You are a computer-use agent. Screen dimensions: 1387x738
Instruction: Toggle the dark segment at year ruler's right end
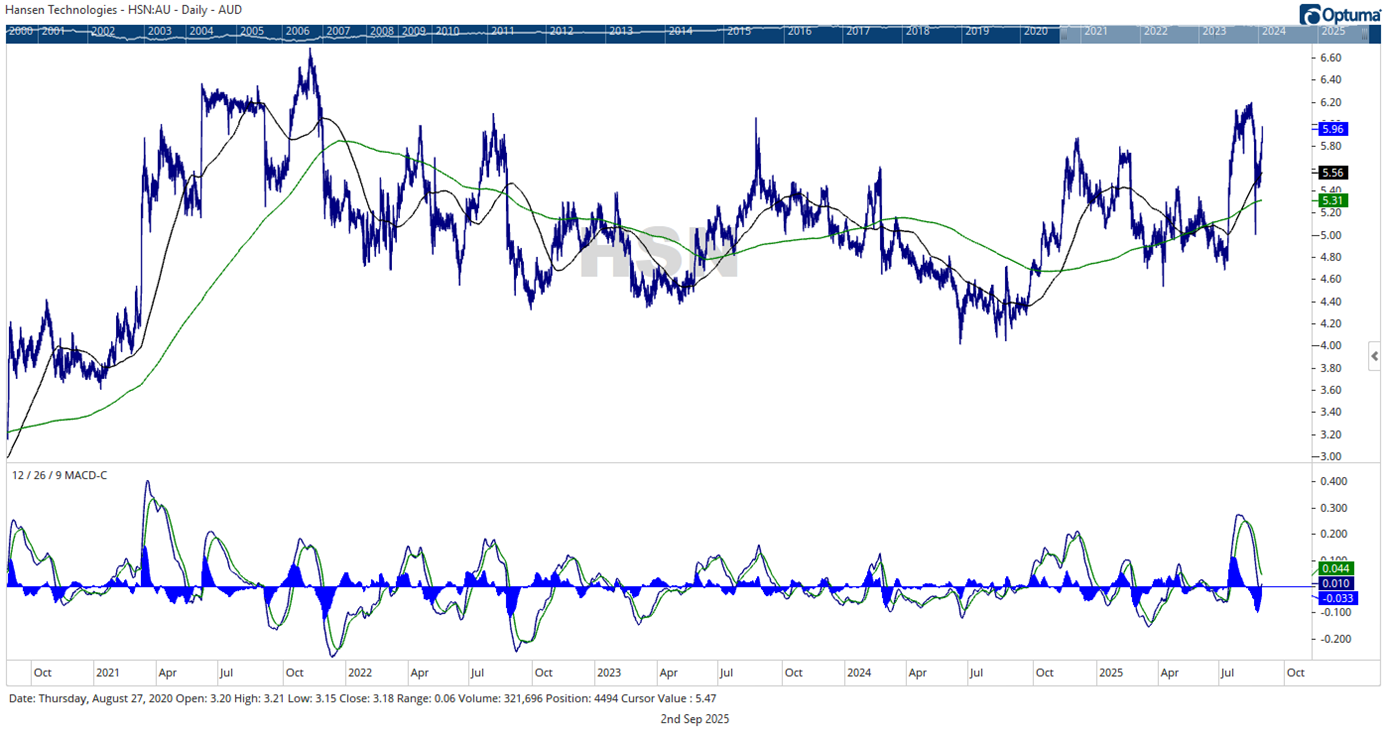click(1375, 33)
